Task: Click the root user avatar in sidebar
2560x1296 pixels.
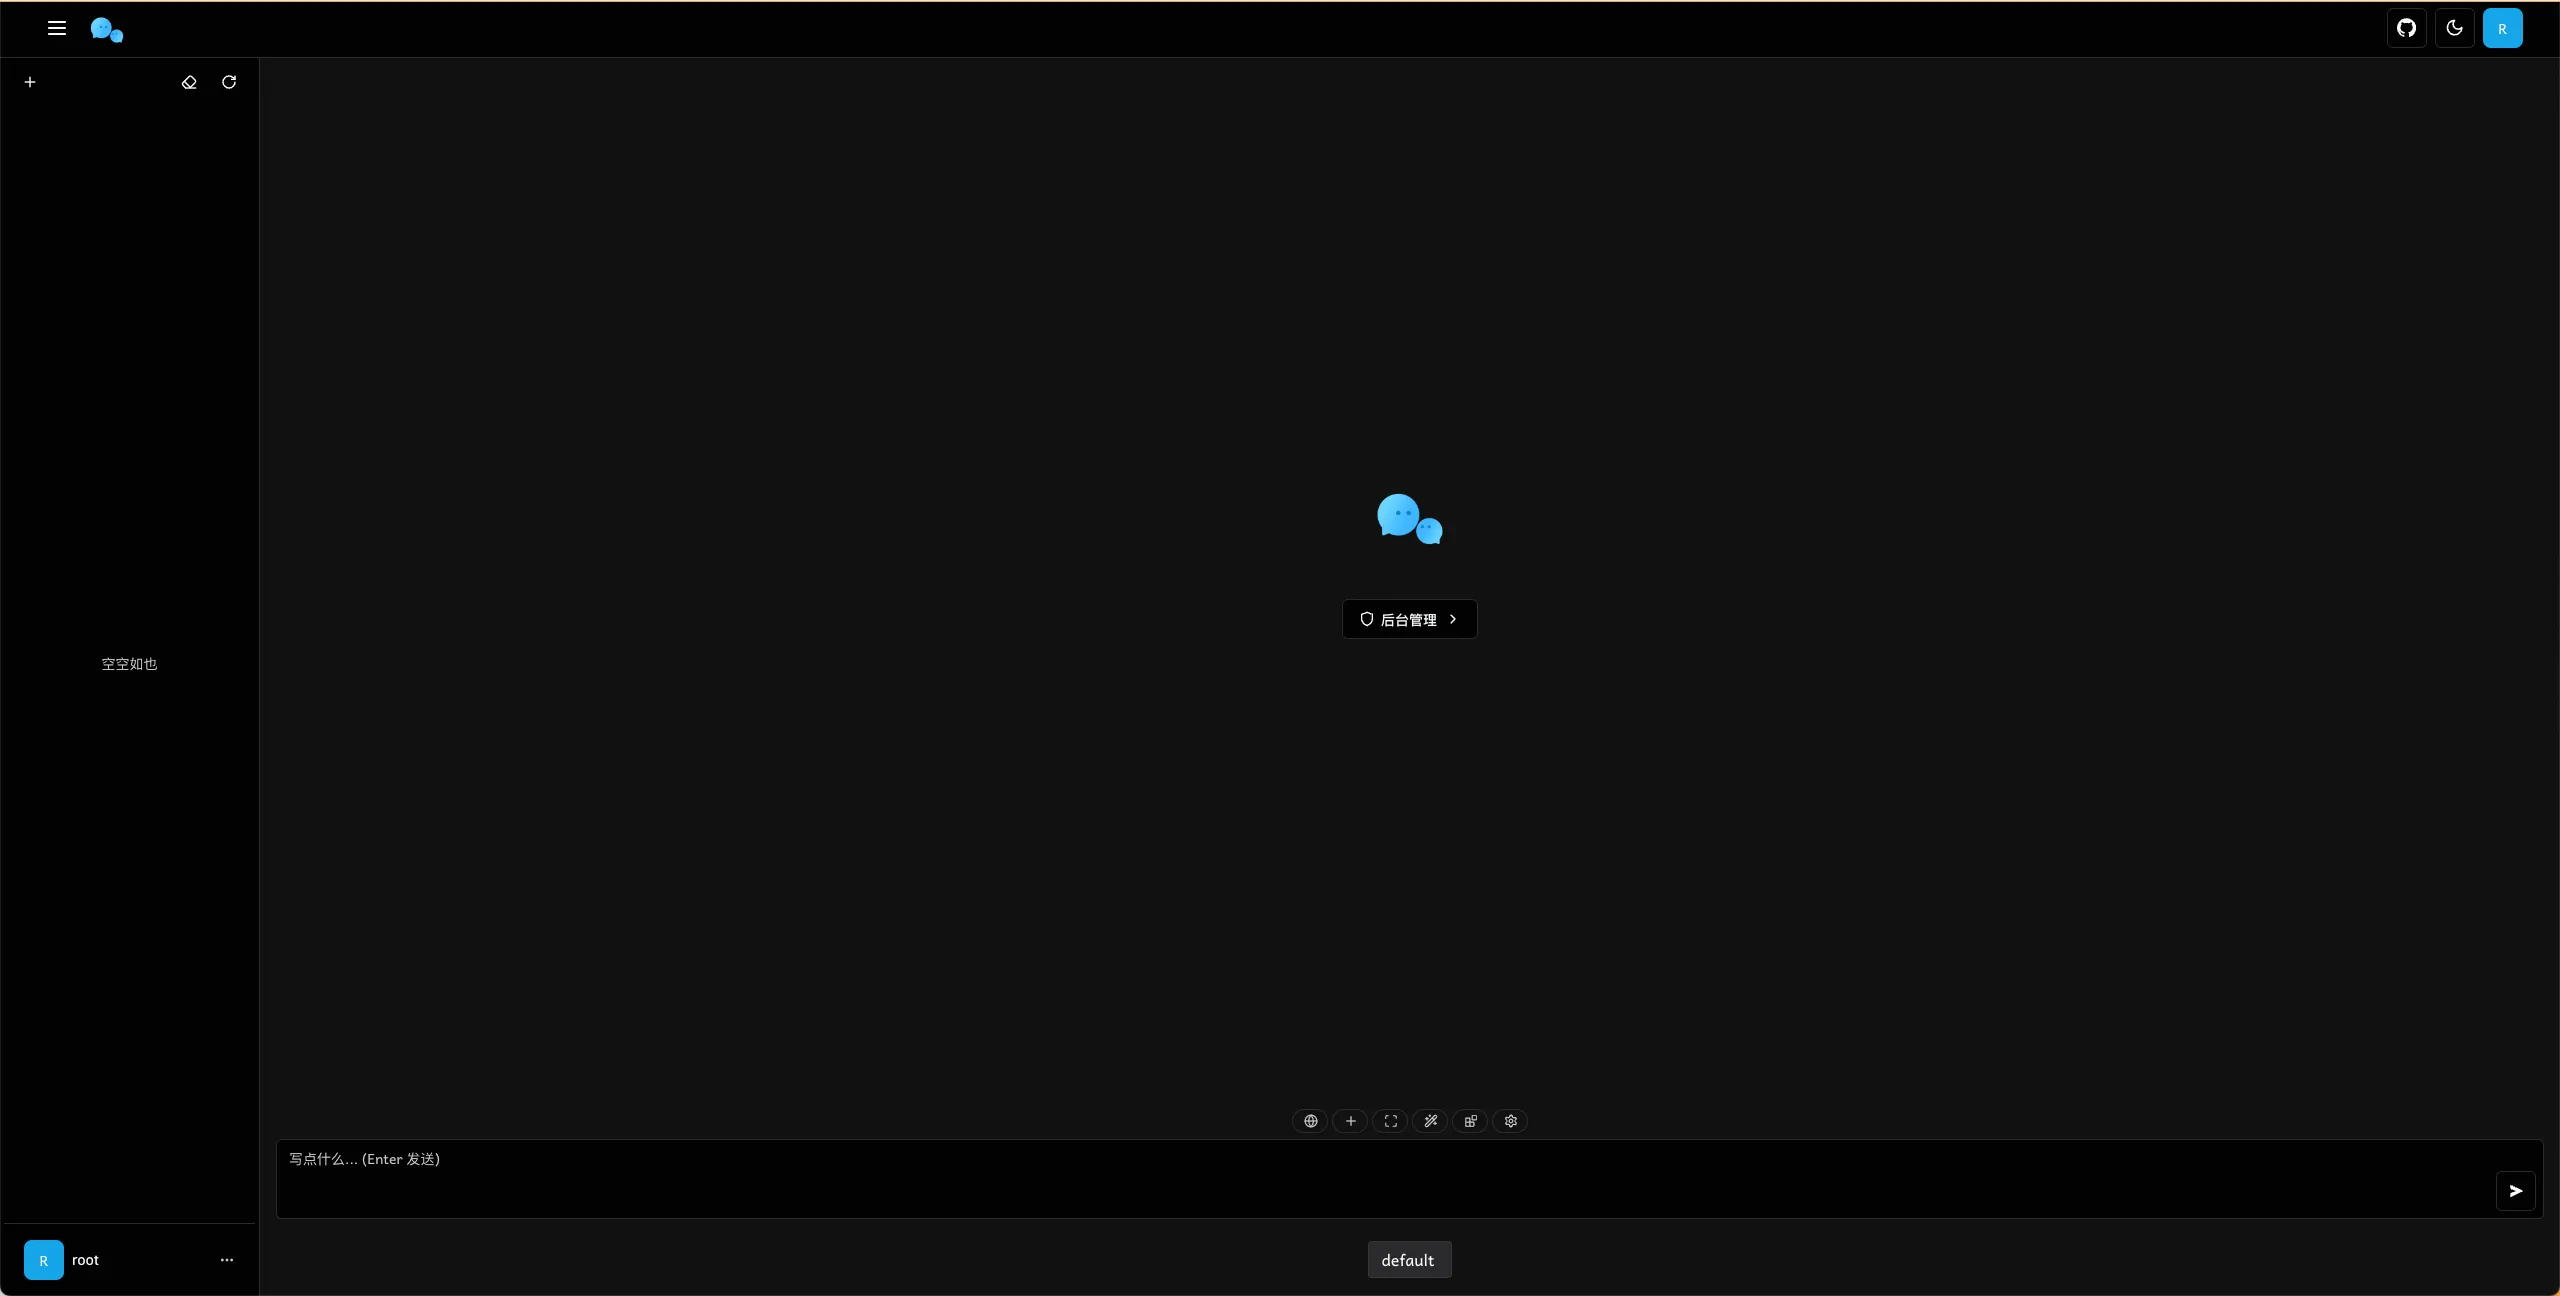Action: (44, 1260)
